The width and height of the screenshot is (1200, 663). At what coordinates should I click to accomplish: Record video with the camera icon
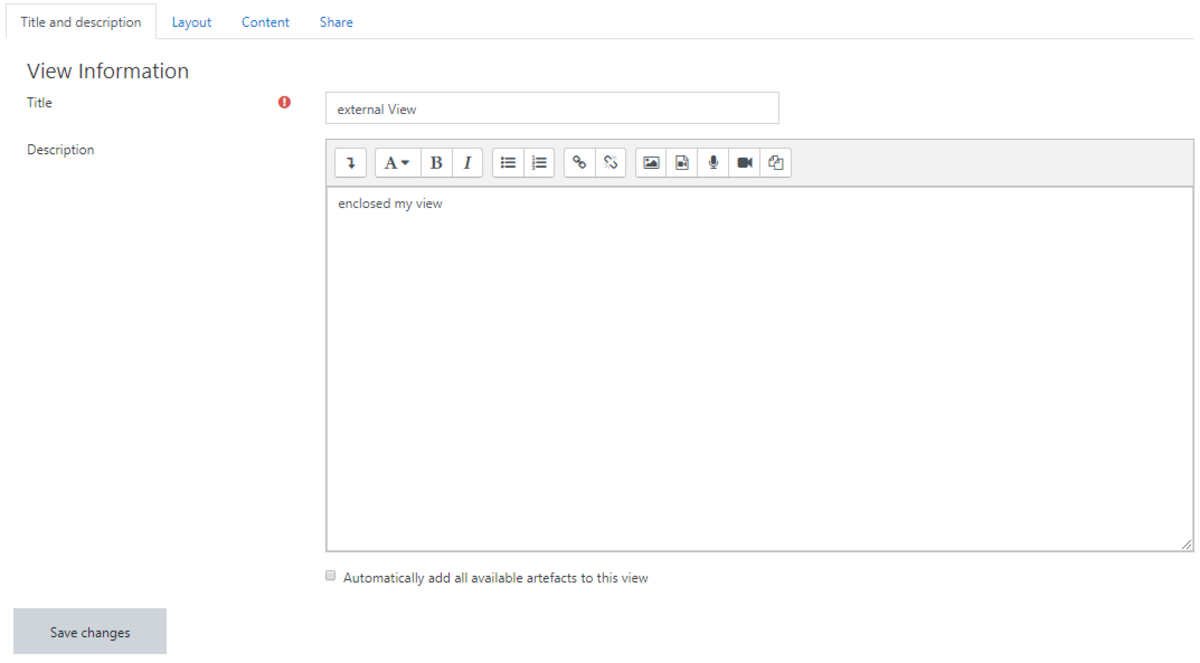[744, 163]
